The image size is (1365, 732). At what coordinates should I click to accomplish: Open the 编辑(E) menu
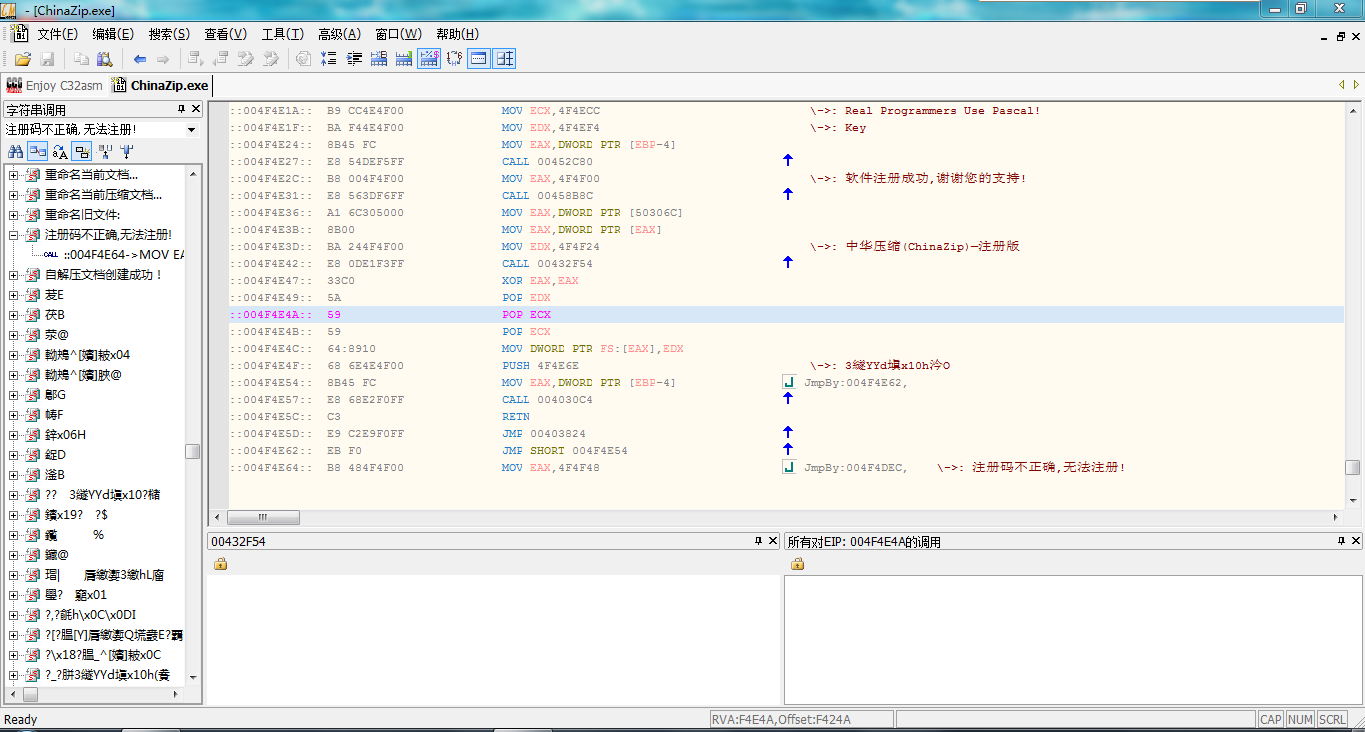(113, 34)
